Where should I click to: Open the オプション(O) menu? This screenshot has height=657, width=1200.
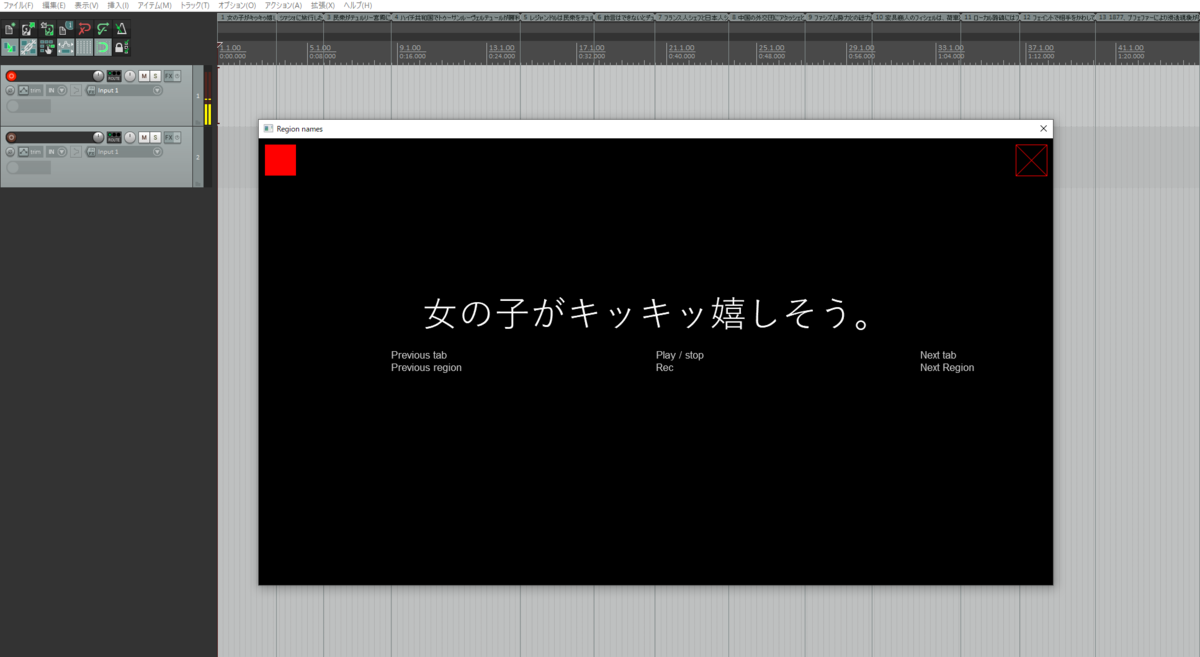(x=238, y=5)
